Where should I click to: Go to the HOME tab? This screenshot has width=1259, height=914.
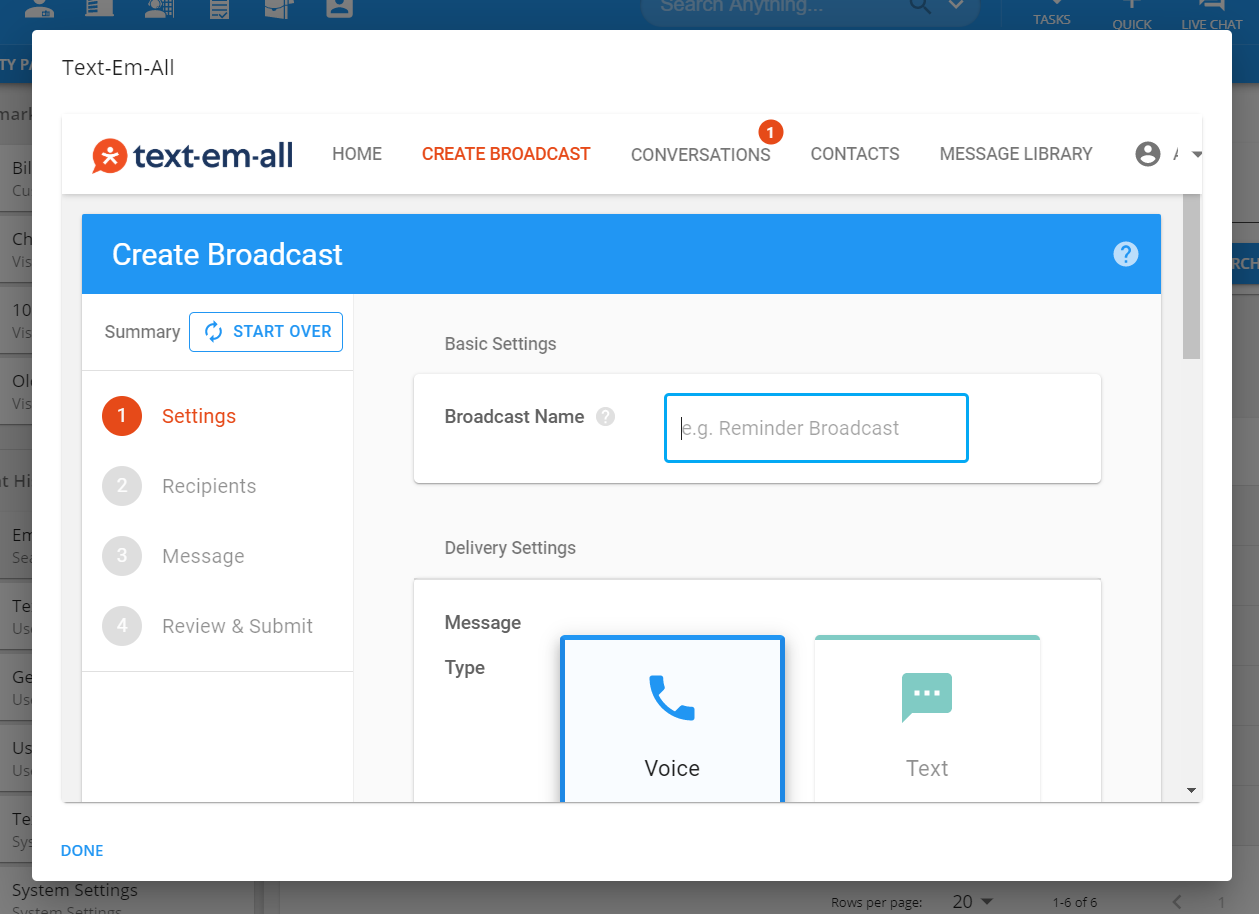357,154
